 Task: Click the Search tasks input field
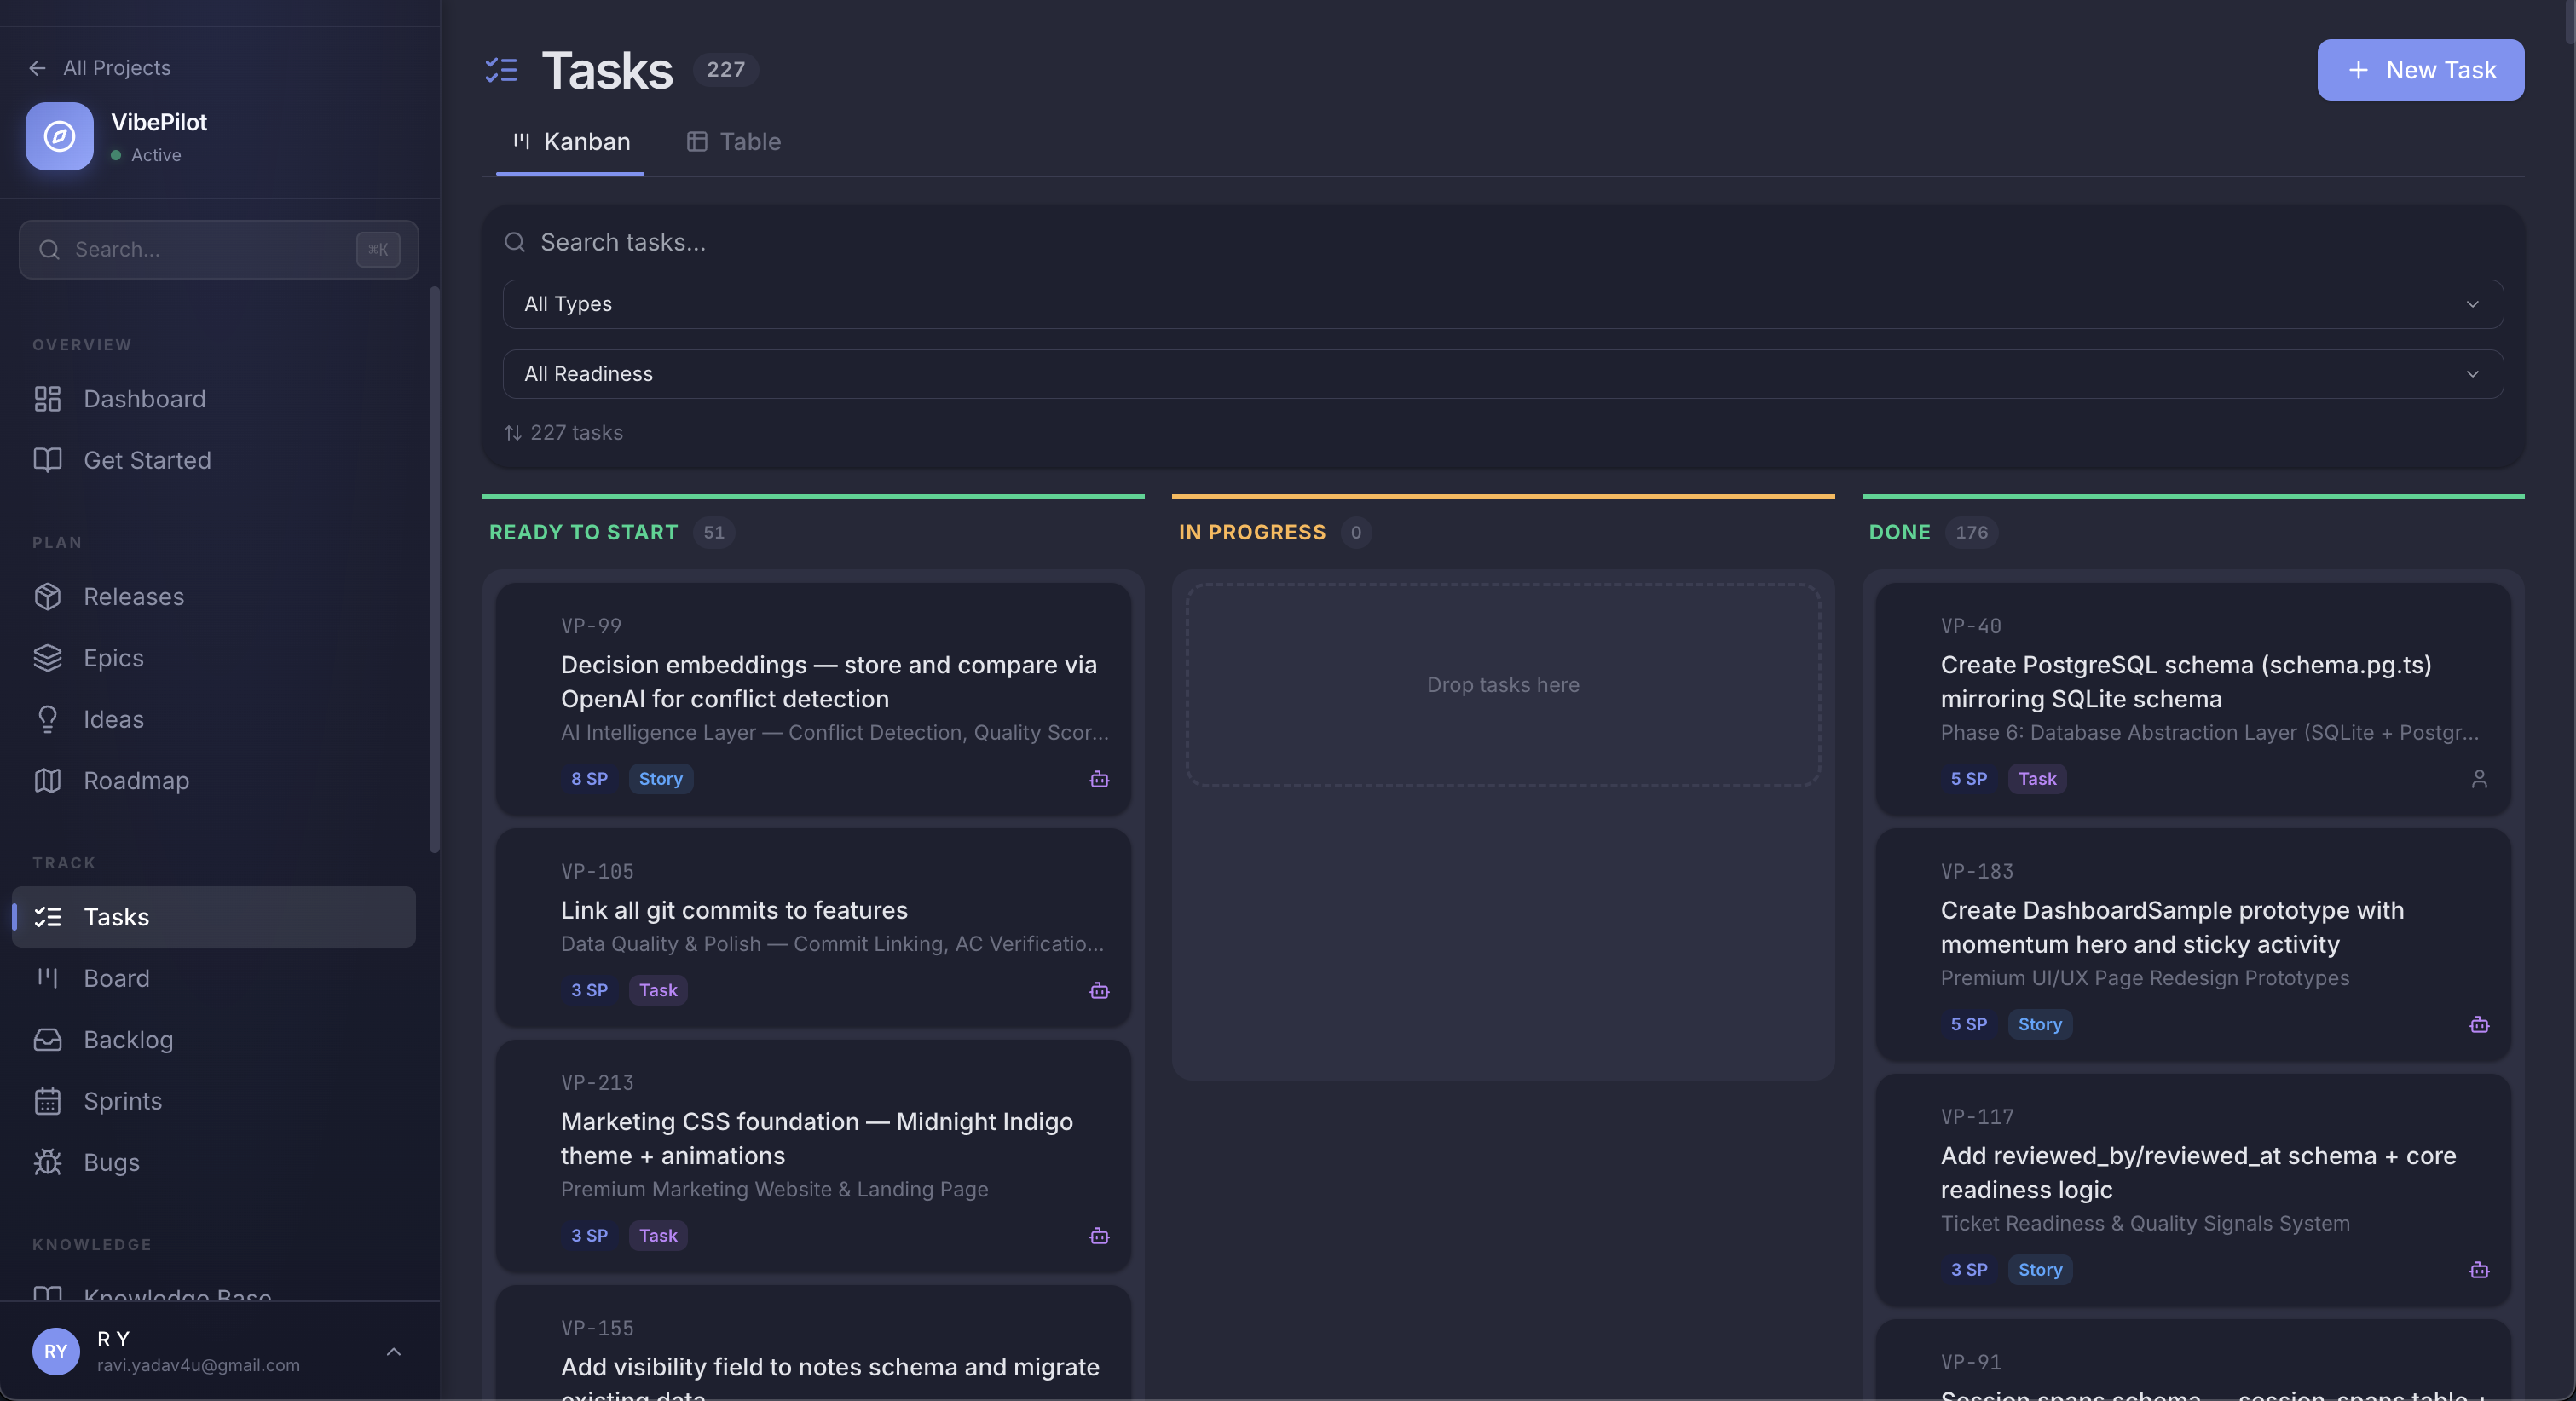click(x=1000, y=241)
